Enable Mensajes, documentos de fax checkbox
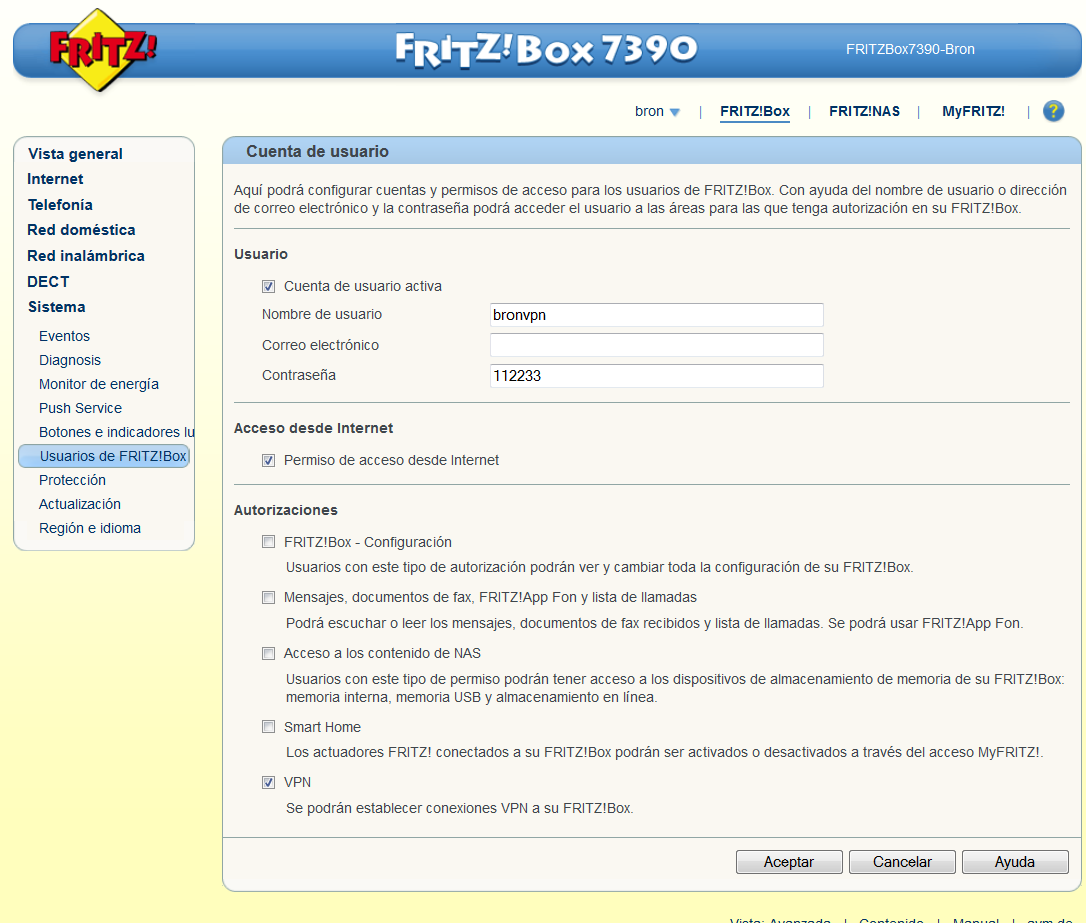The image size is (1086, 923). pos(269,598)
